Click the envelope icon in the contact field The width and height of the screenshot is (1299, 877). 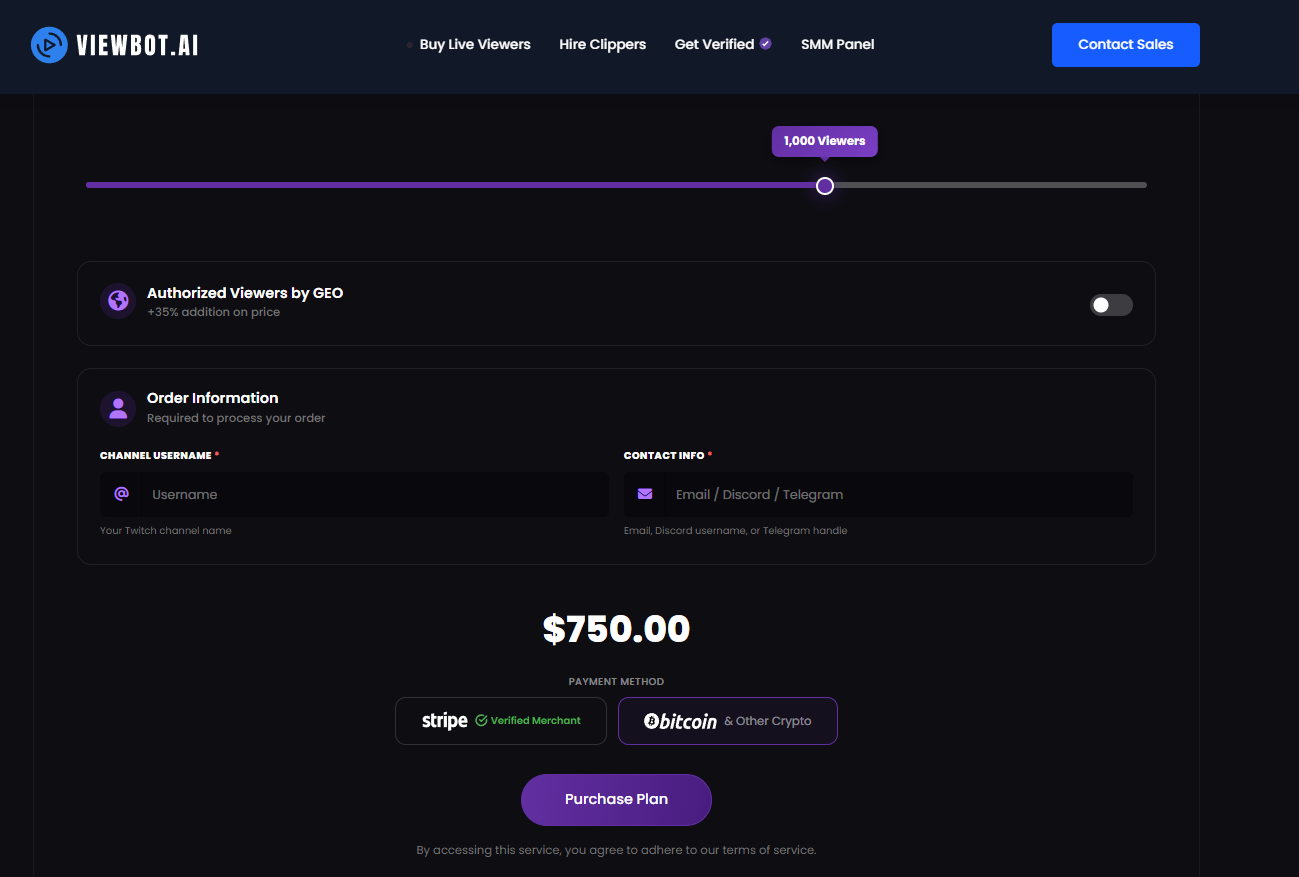tap(645, 494)
